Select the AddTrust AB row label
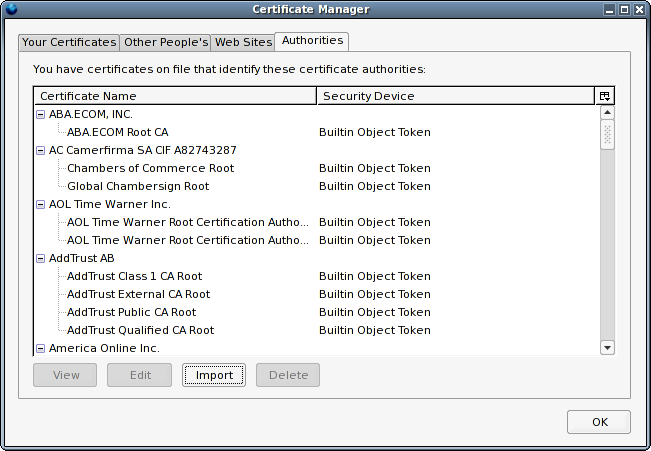 (81, 258)
